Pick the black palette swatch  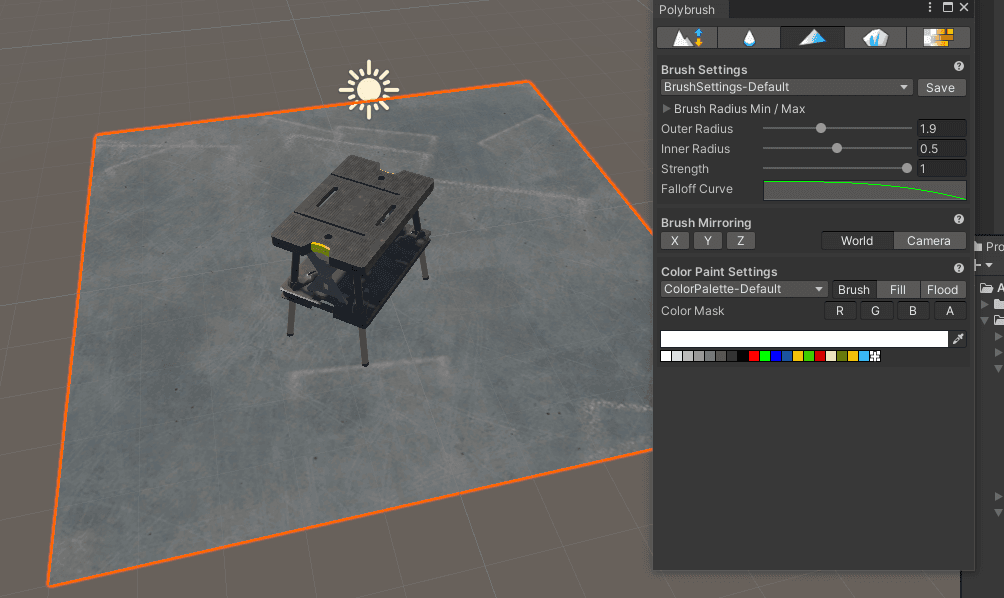point(743,356)
